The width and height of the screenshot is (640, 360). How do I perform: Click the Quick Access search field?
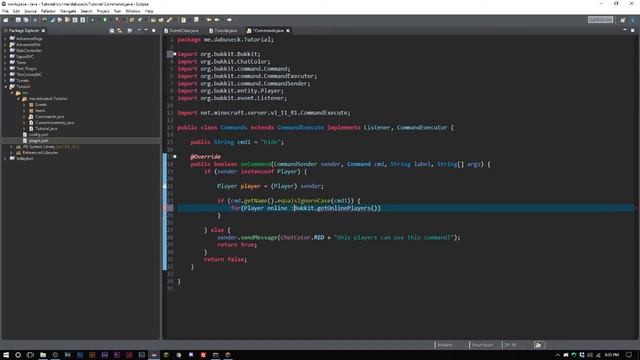click(600, 20)
